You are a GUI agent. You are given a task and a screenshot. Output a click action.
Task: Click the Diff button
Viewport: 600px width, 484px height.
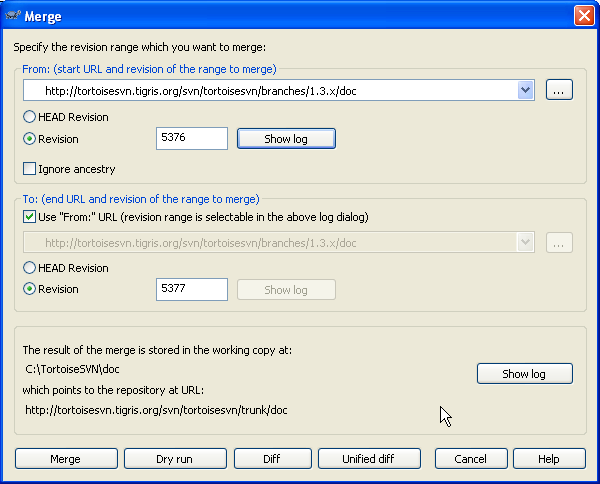point(272,459)
